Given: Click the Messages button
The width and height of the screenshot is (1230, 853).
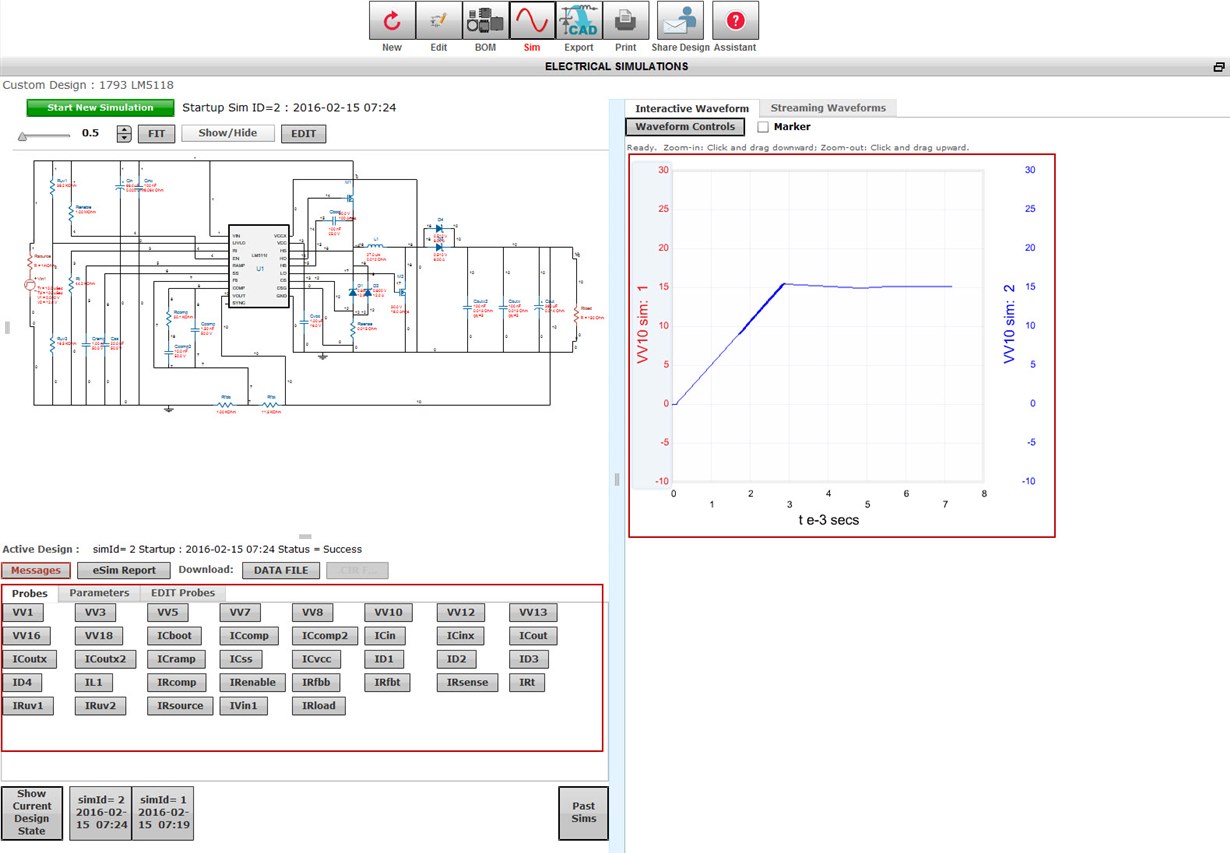Looking at the screenshot, I should (x=36, y=570).
